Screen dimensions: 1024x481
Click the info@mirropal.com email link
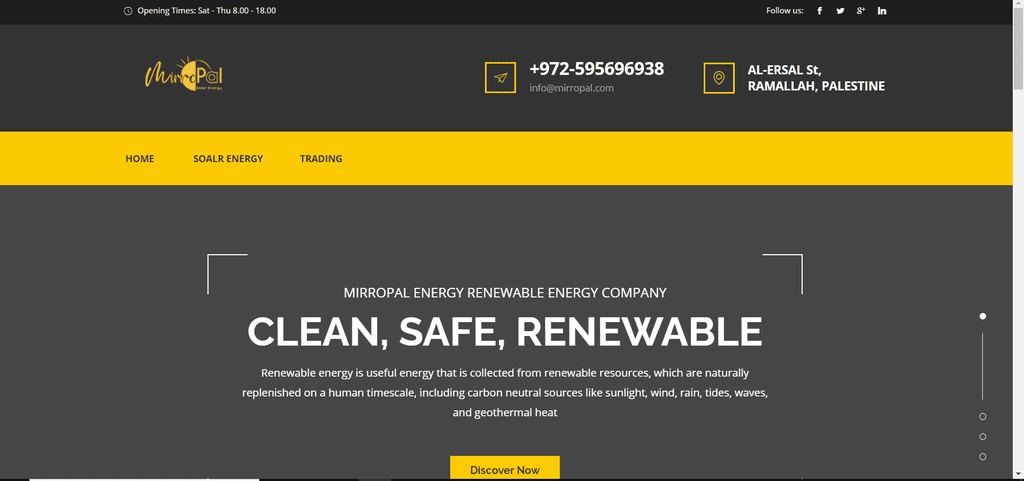[x=571, y=88]
